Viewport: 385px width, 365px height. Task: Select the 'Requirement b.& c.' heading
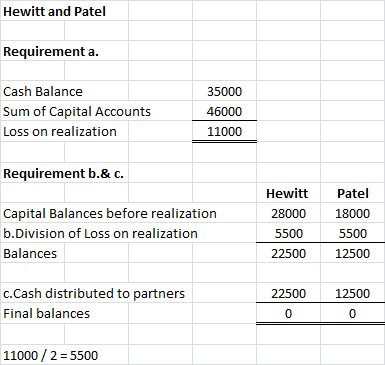(x=63, y=174)
